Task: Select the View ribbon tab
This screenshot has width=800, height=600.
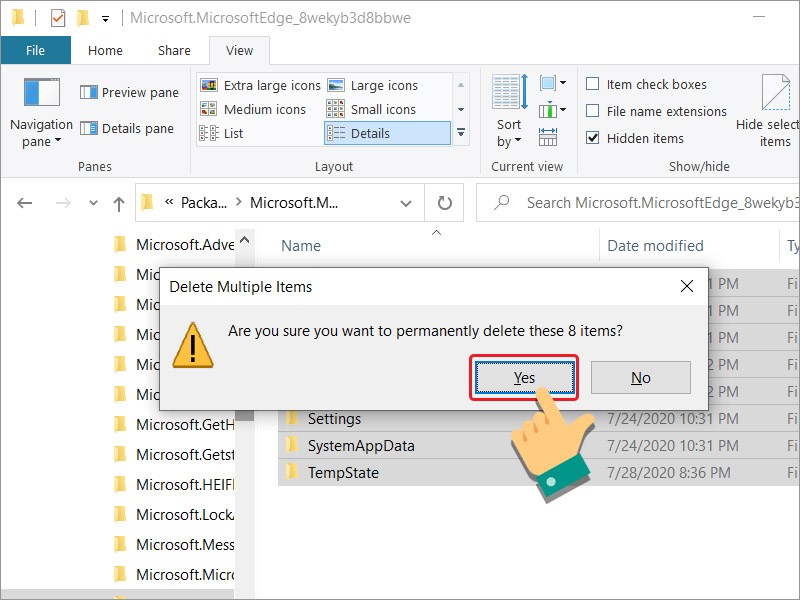Action: (239, 50)
